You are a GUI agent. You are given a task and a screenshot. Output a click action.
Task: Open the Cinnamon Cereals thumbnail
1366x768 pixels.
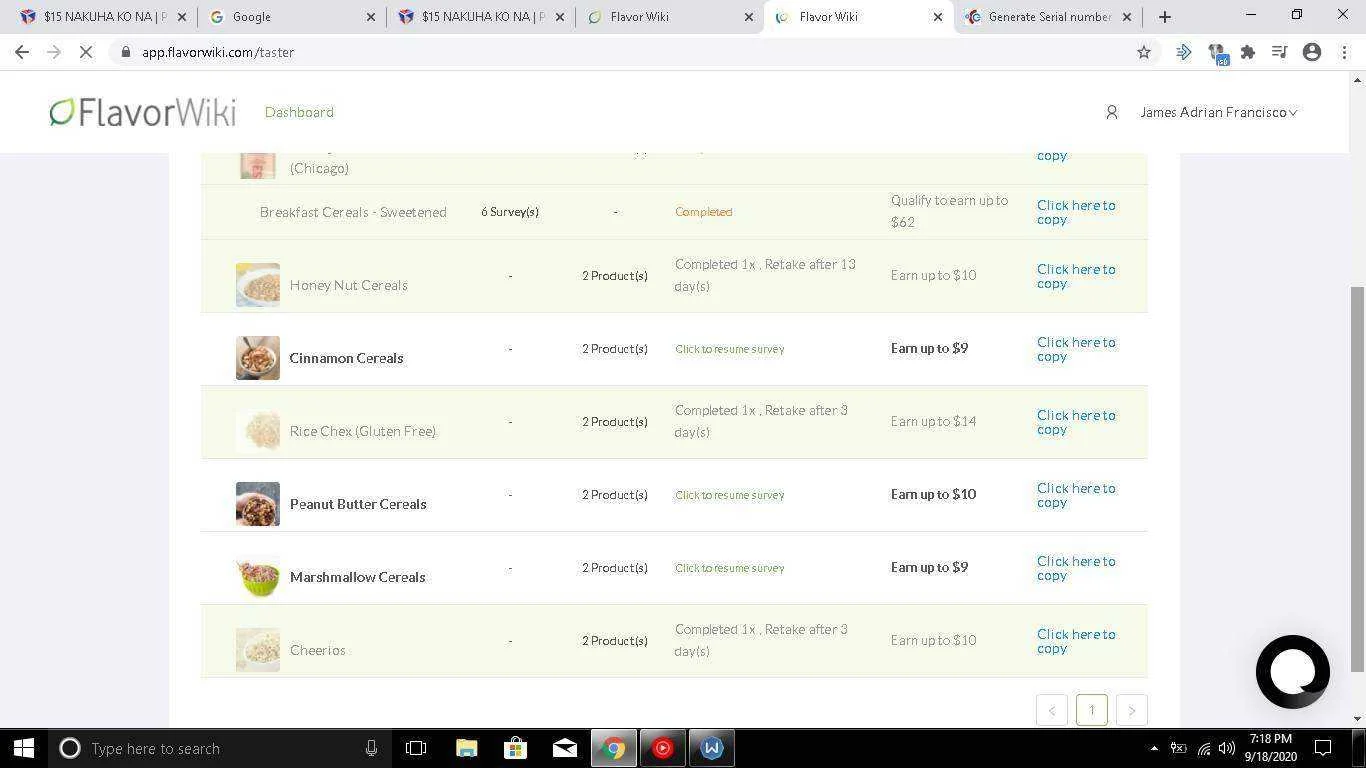pos(258,358)
